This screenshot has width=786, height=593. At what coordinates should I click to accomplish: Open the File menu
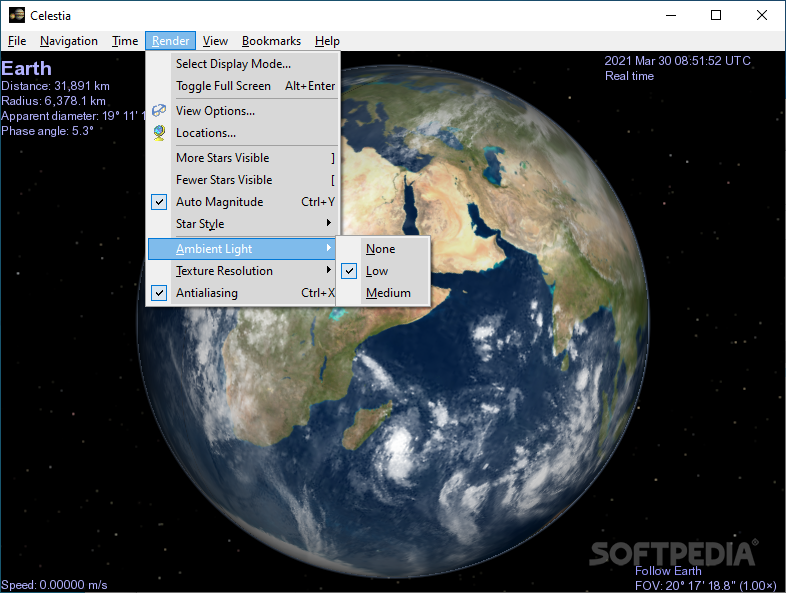pyautogui.click(x=17, y=41)
